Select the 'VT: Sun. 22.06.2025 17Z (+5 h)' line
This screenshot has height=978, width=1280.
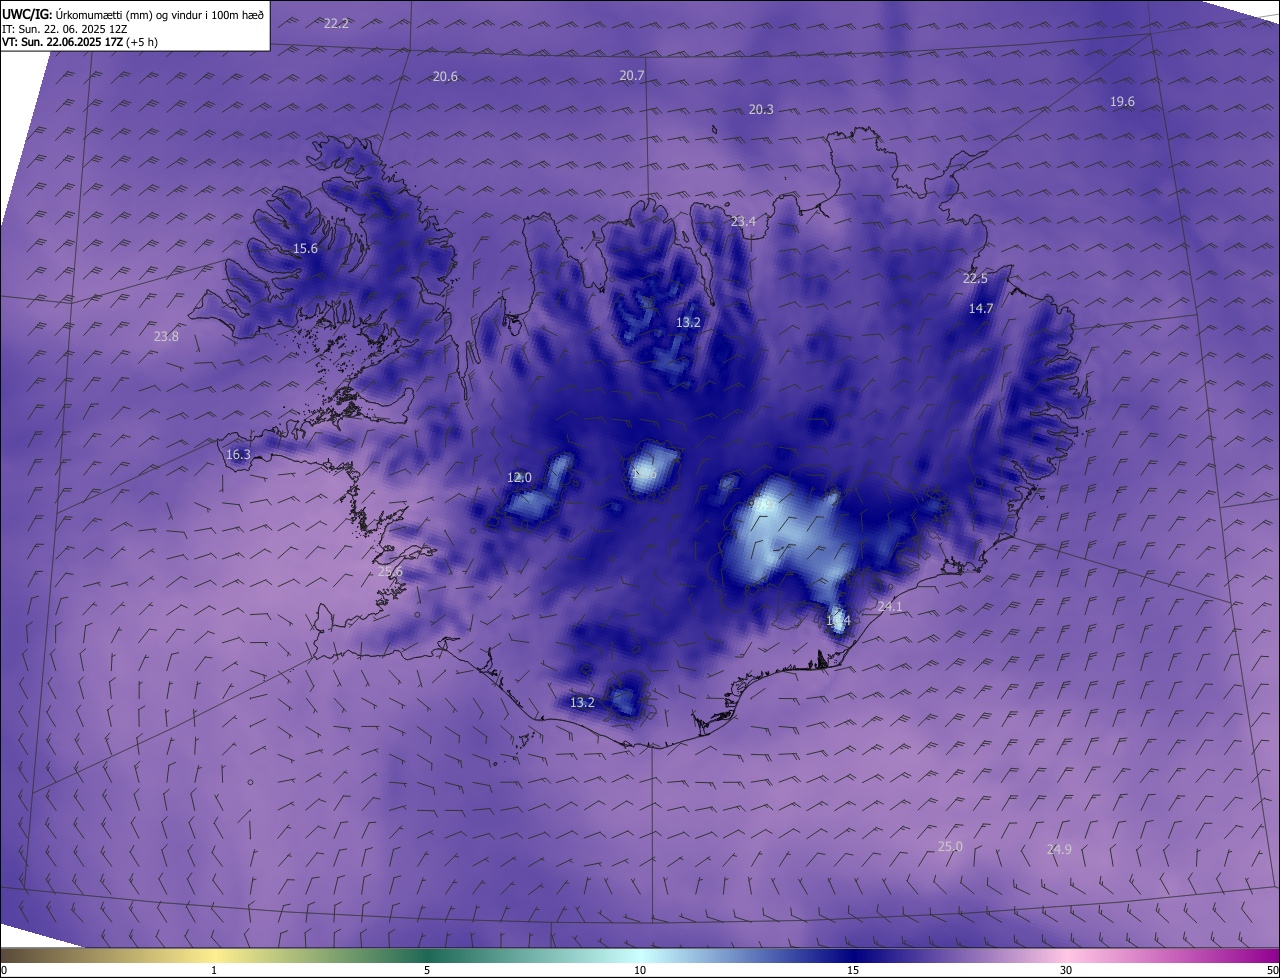(80, 42)
